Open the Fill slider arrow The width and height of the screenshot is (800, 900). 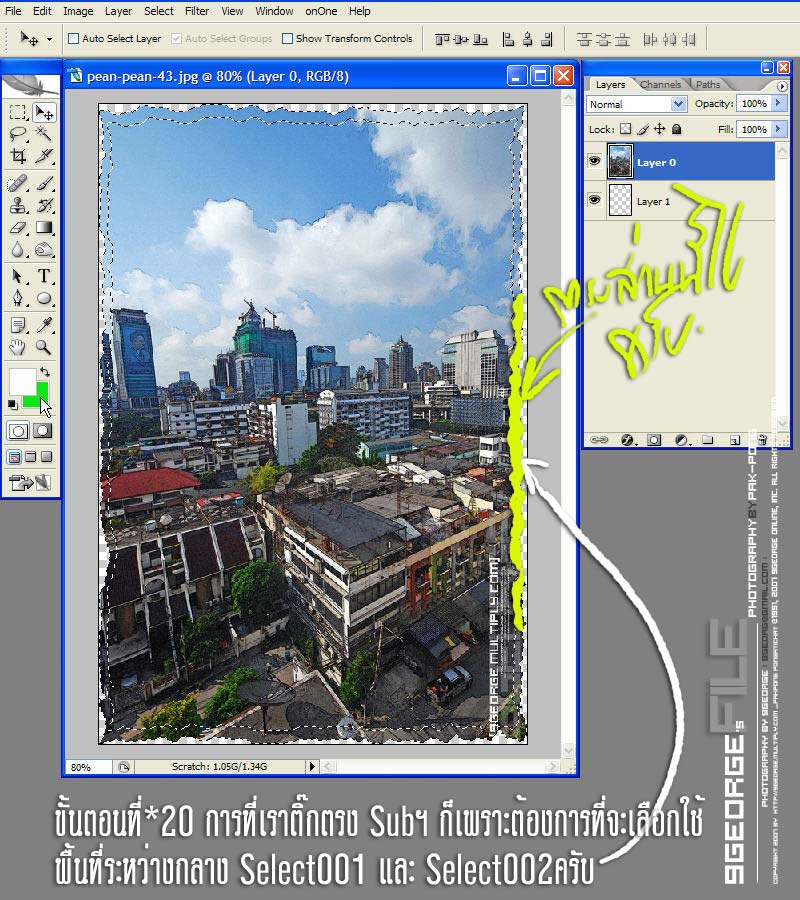pyautogui.click(x=778, y=129)
